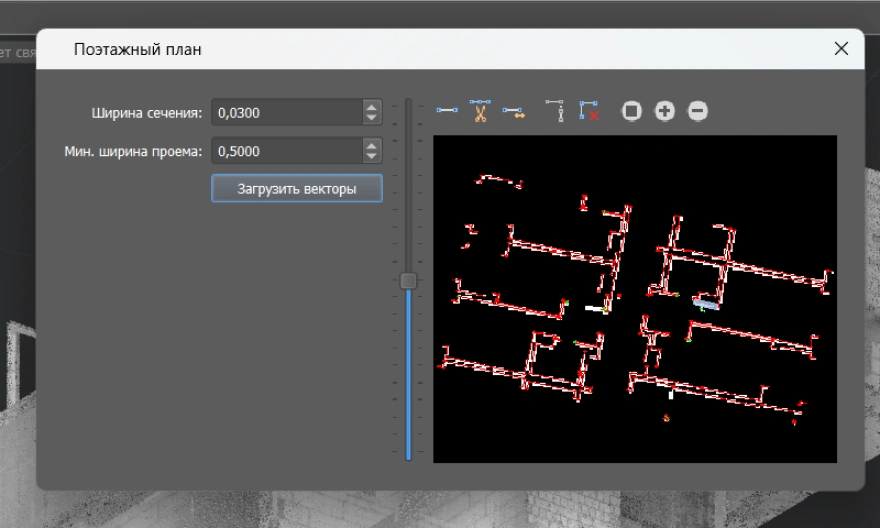The width and height of the screenshot is (880, 528).
Task: Decrease the Ширина сечения value
Action: click(x=372, y=118)
